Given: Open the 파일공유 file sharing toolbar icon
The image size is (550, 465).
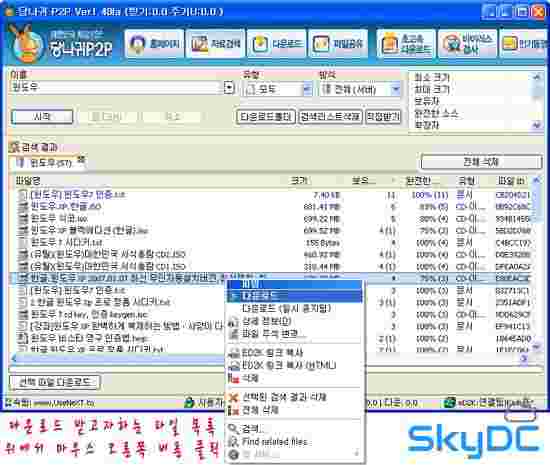Looking at the screenshot, I should [x=338, y=44].
